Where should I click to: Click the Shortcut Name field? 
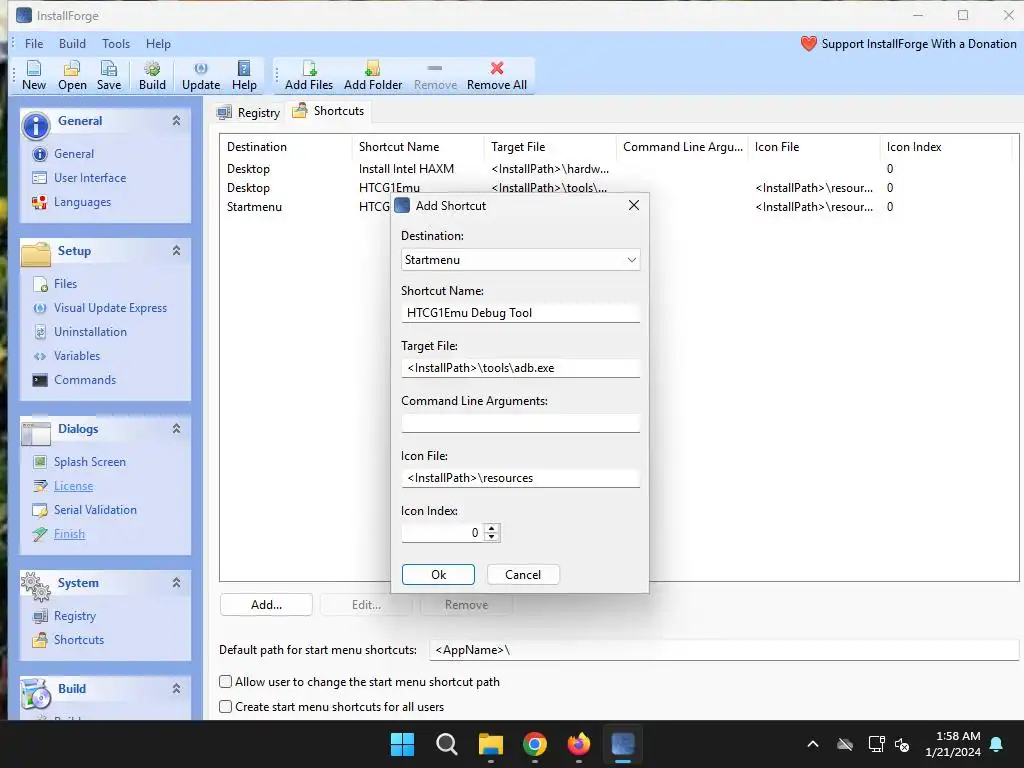coord(520,313)
